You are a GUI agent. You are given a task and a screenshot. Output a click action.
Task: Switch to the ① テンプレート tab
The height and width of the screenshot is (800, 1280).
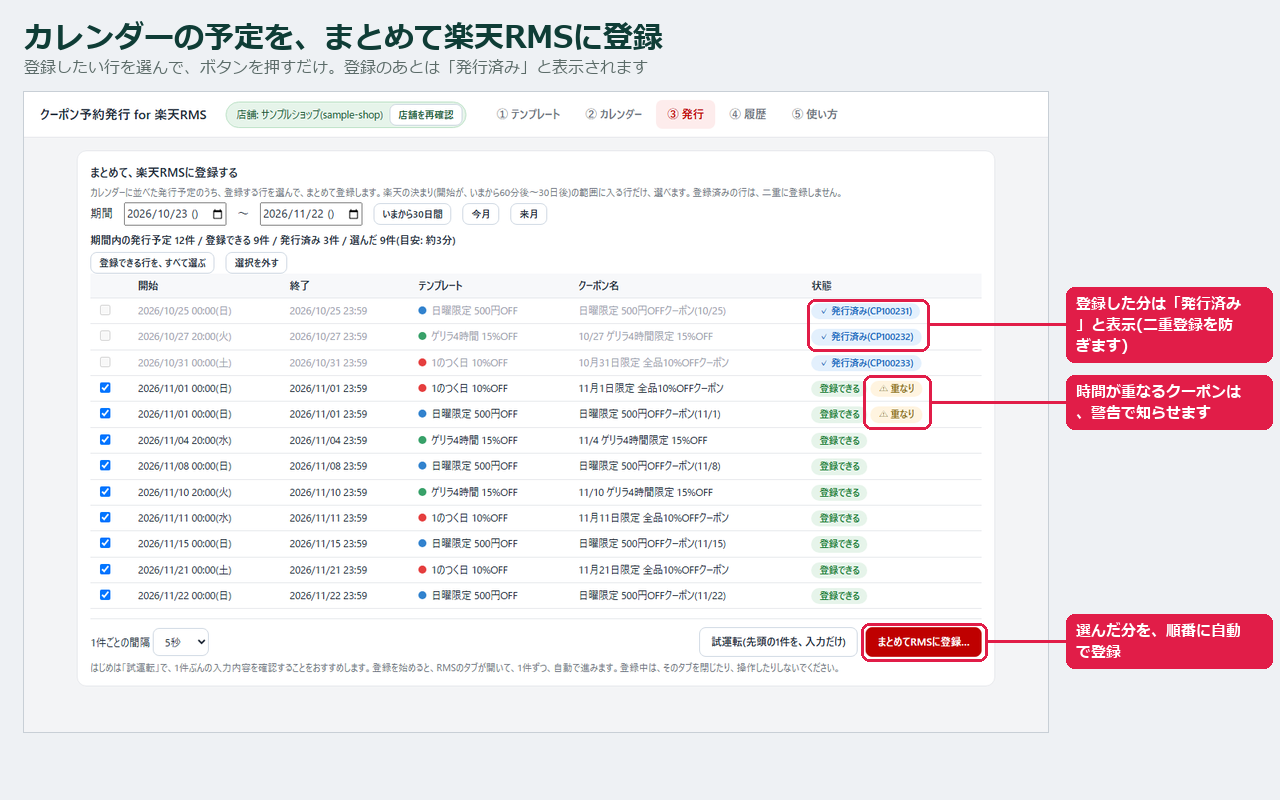pos(529,115)
